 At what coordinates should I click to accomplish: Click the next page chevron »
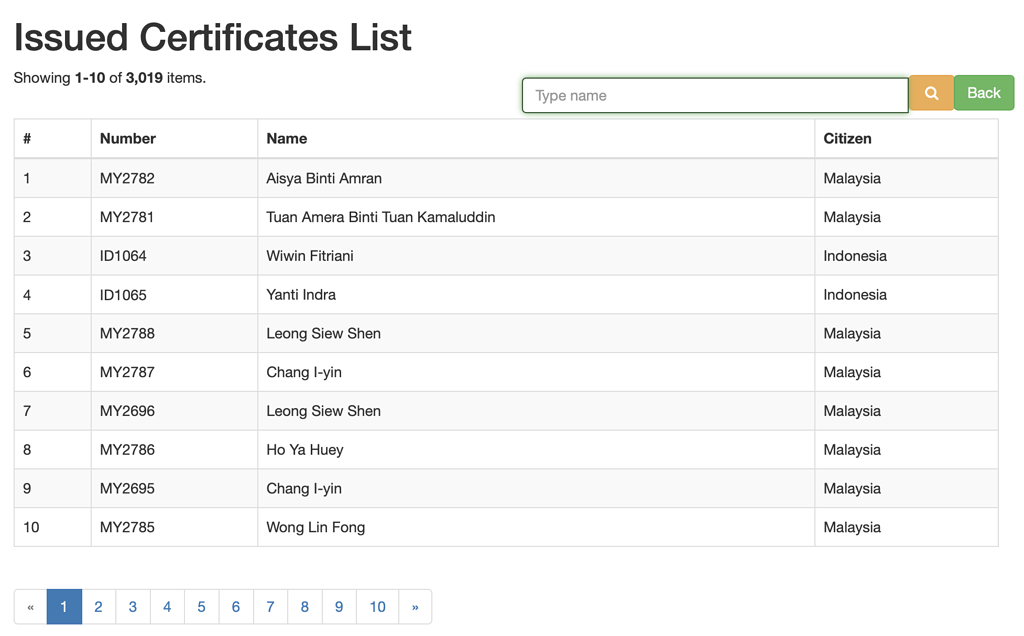pyautogui.click(x=415, y=606)
